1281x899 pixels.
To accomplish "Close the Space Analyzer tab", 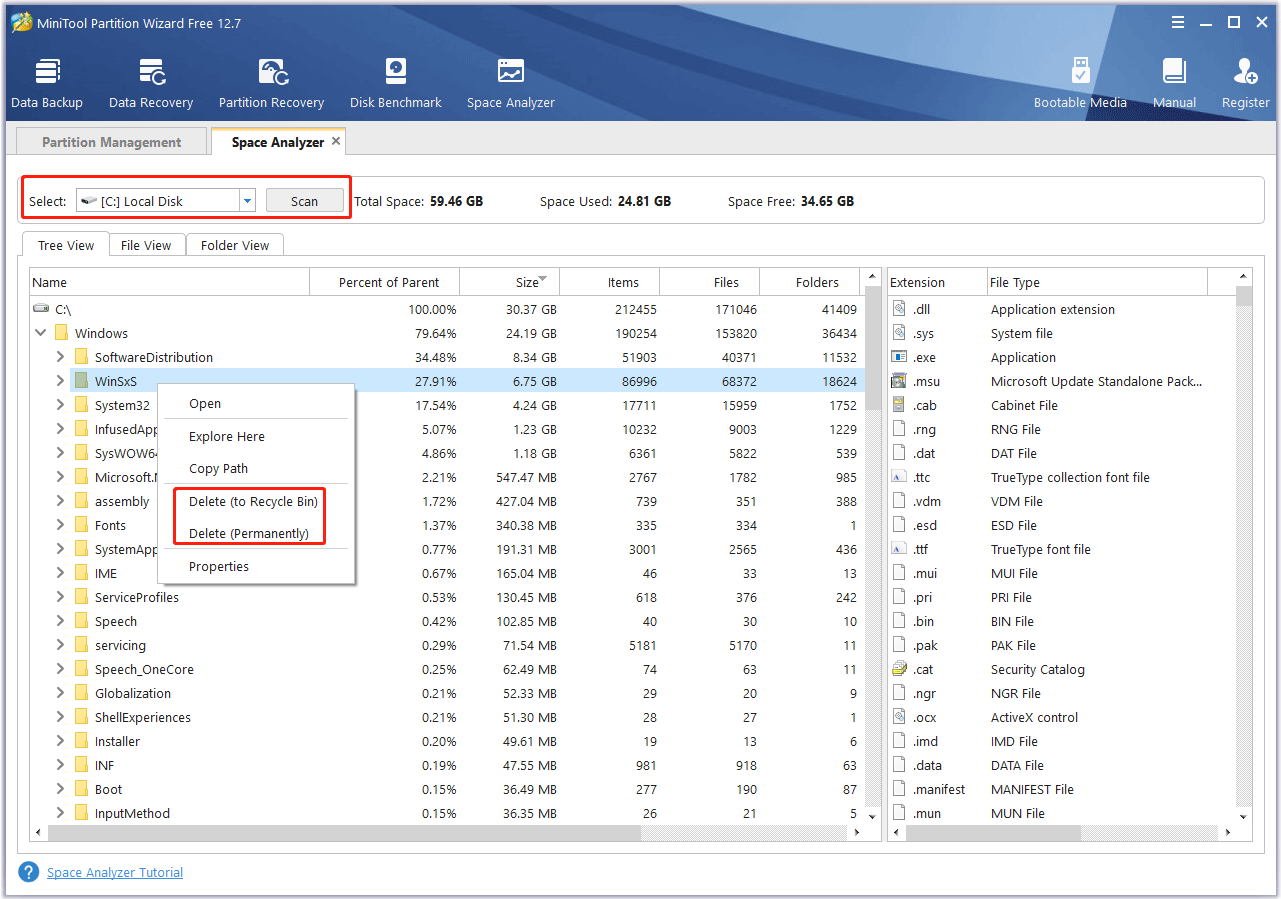I will pyautogui.click(x=336, y=141).
